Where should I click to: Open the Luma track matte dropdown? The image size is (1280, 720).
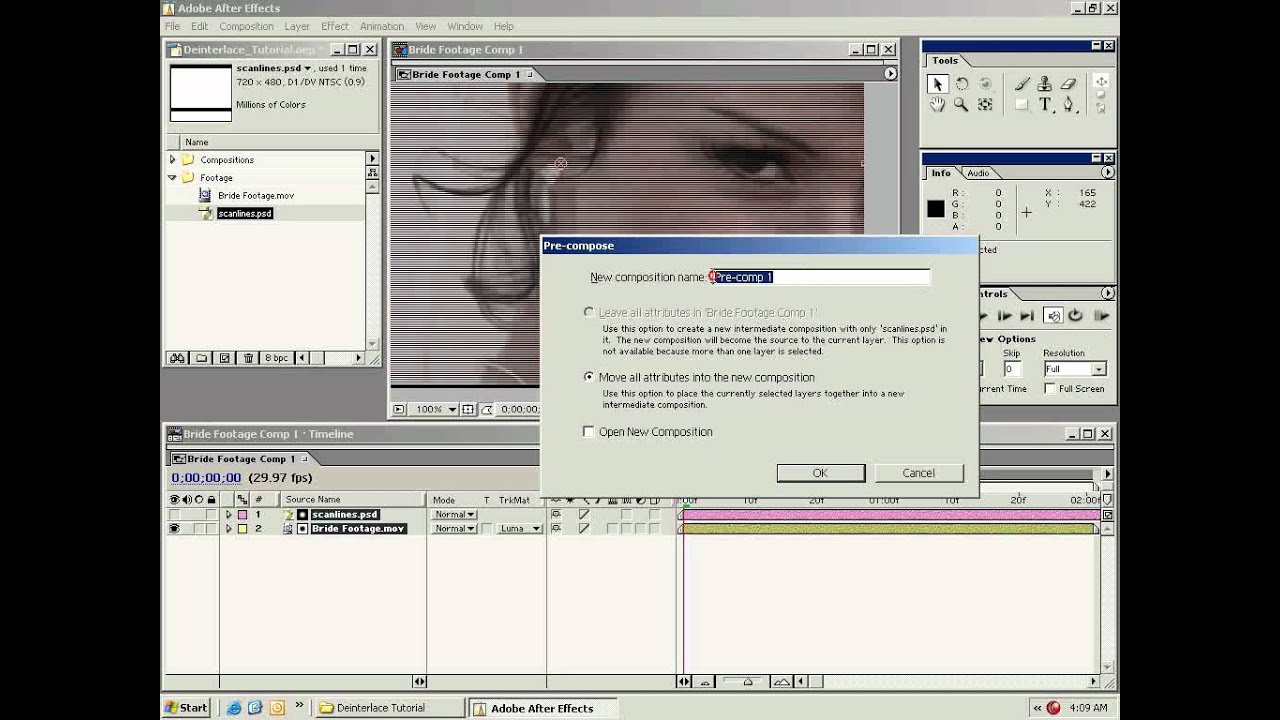520,528
